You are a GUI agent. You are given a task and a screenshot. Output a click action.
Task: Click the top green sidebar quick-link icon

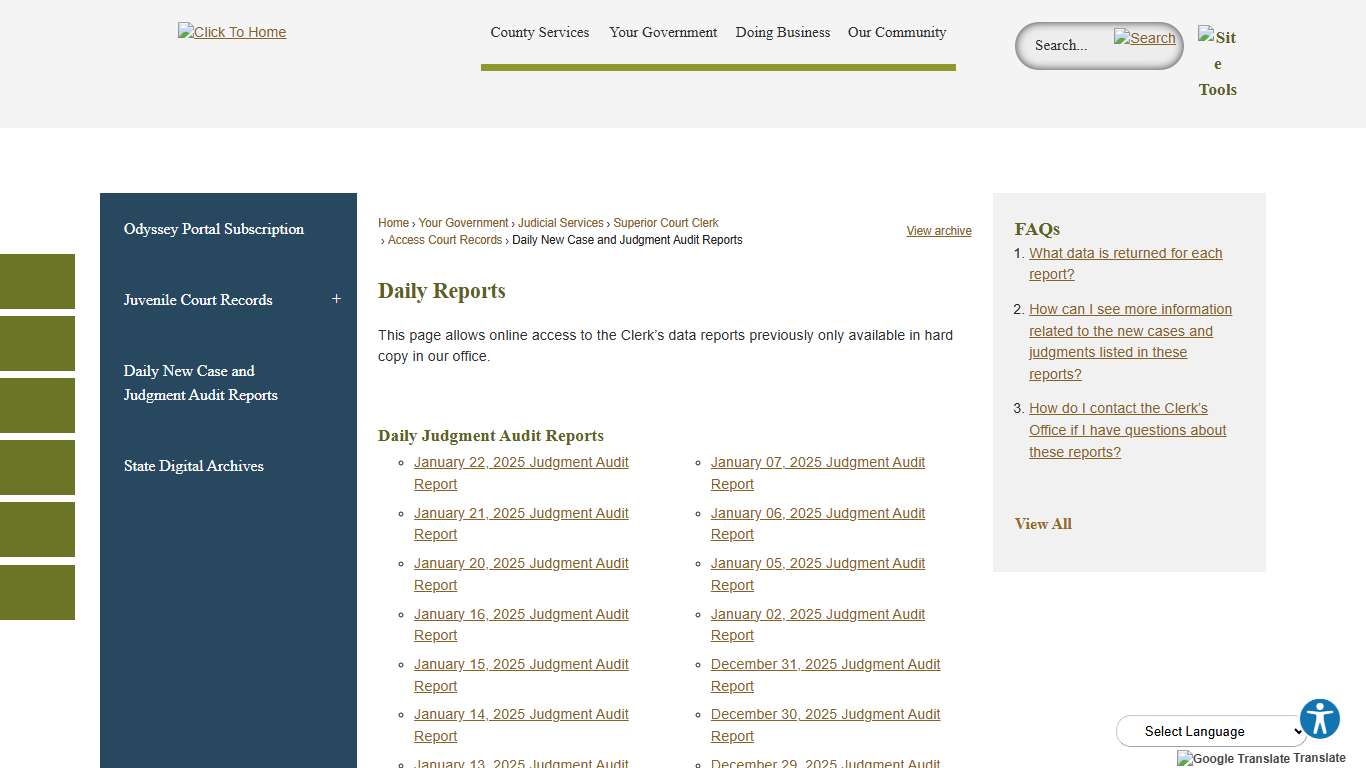(x=37, y=281)
